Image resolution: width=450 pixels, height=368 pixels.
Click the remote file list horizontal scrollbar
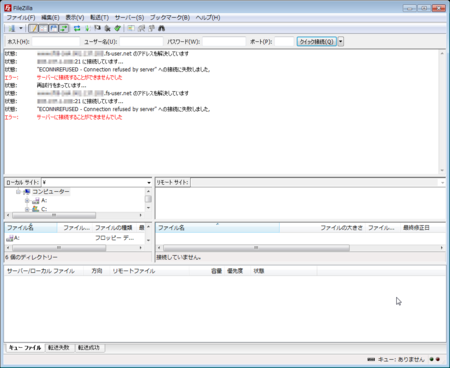click(256, 248)
